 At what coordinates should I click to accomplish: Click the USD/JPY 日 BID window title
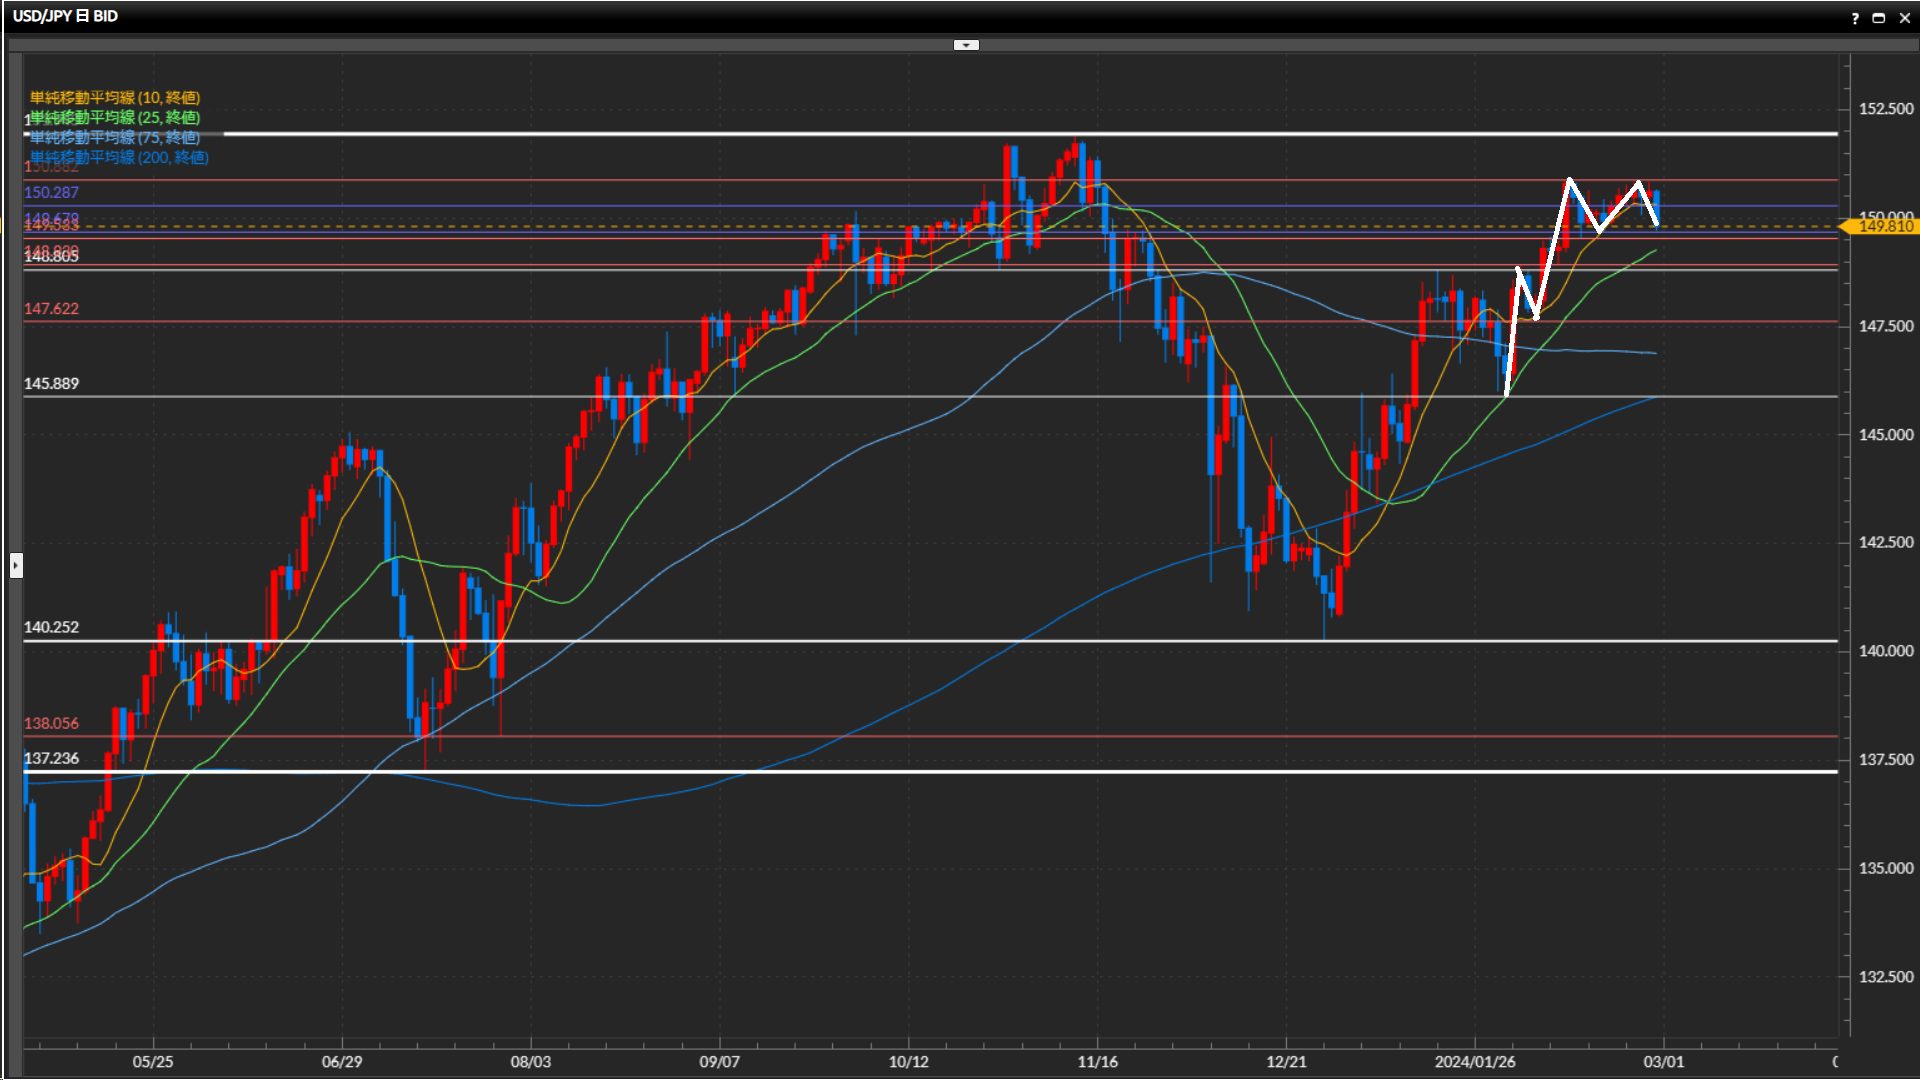tap(65, 16)
